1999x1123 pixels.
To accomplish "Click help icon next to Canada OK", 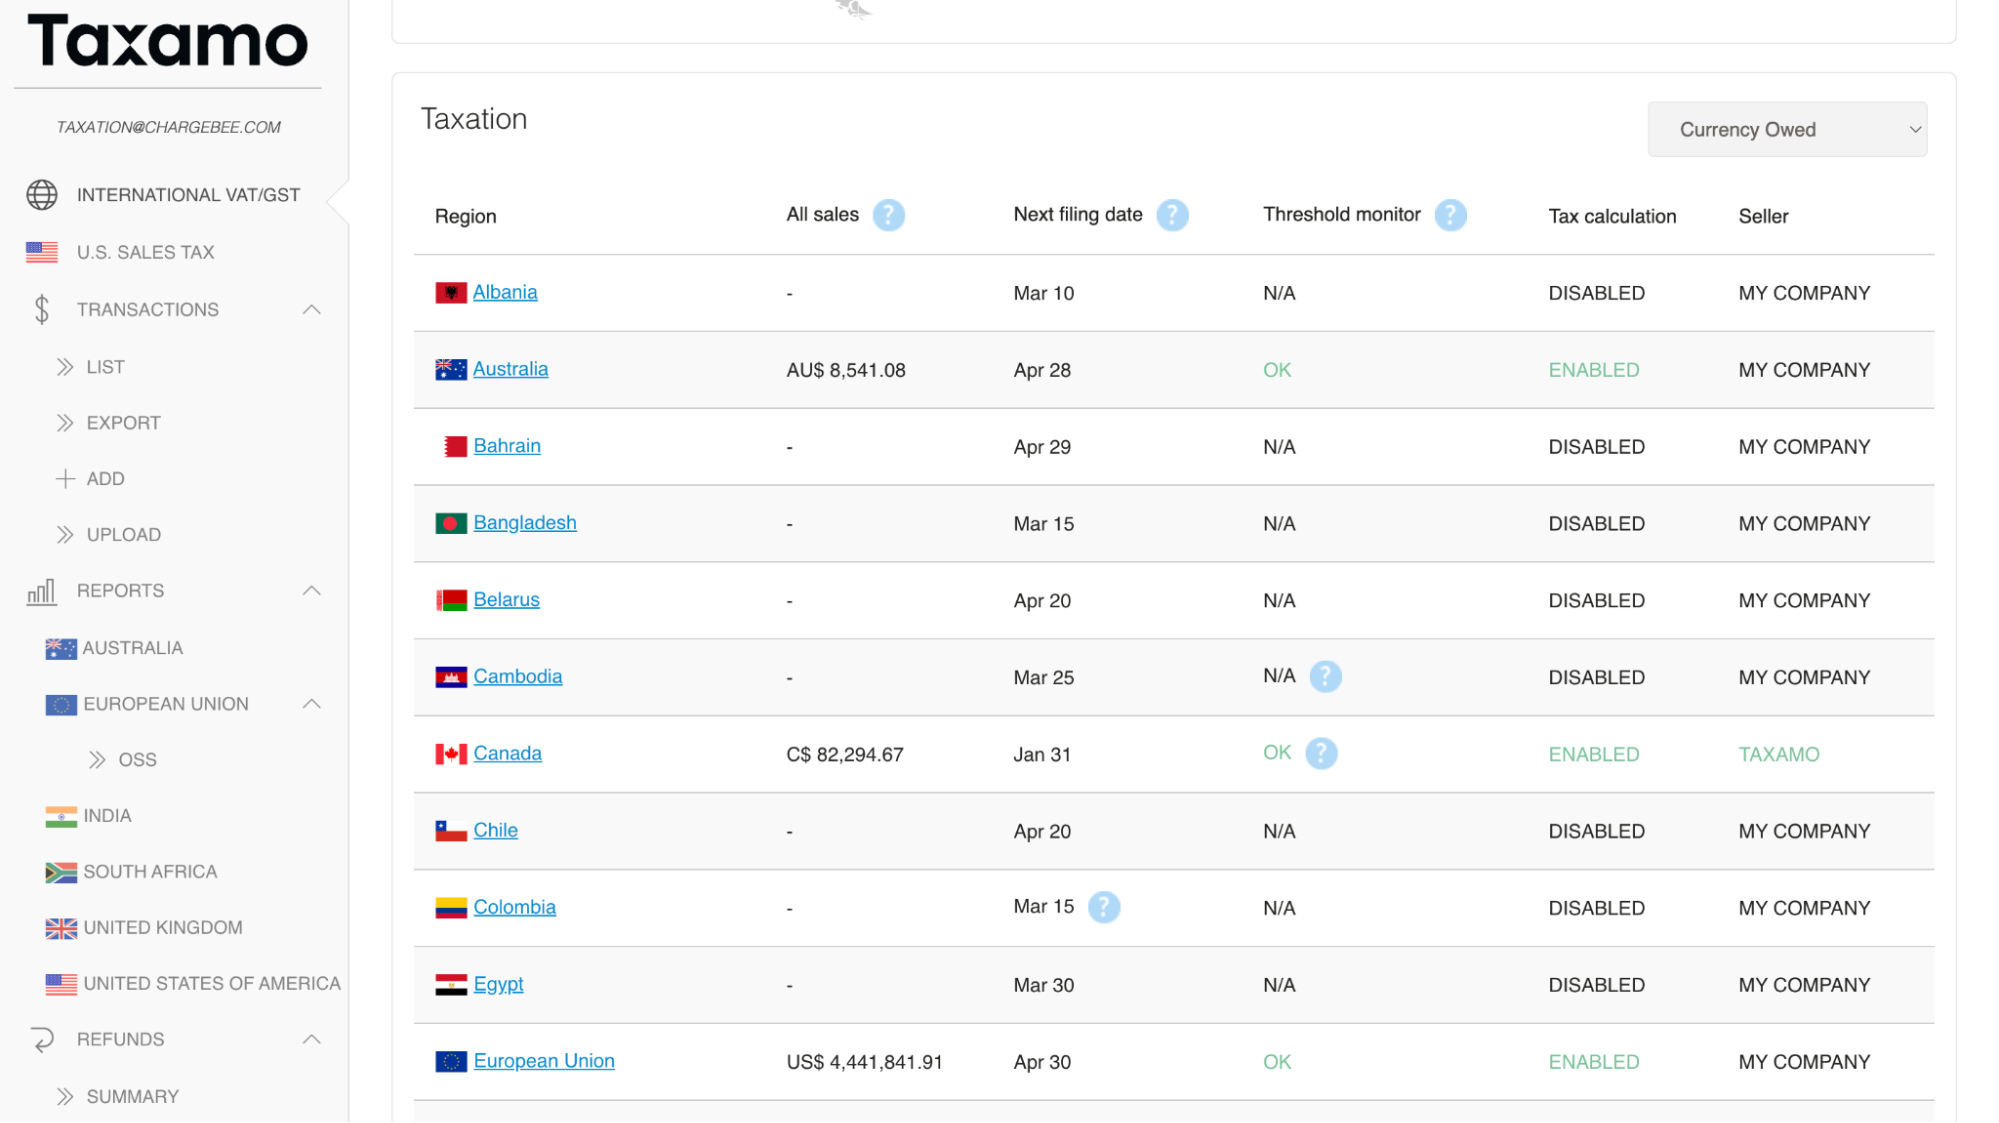I will [1321, 753].
